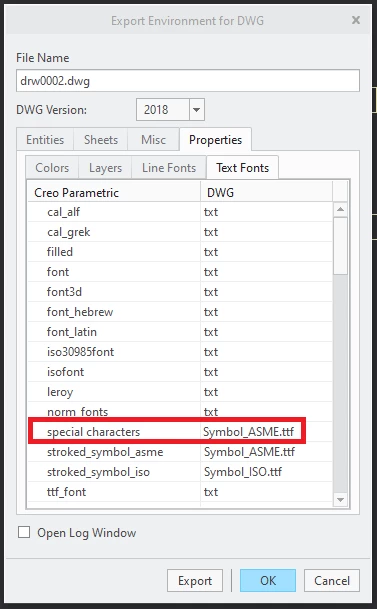Screen dimensions: 377x609
Task: Confirm with the OK button
Action: click(268, 581)
